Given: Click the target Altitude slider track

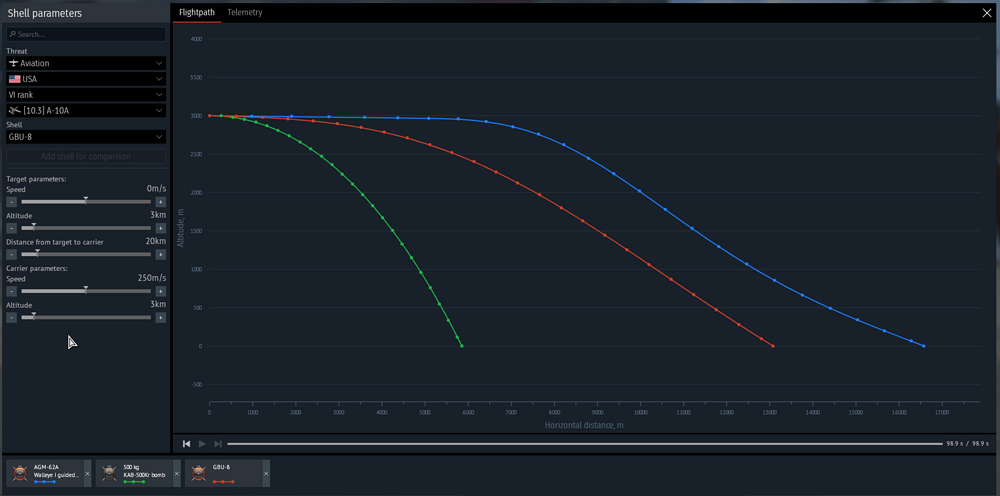Looking at the screenshot, I should pos(86,228).
